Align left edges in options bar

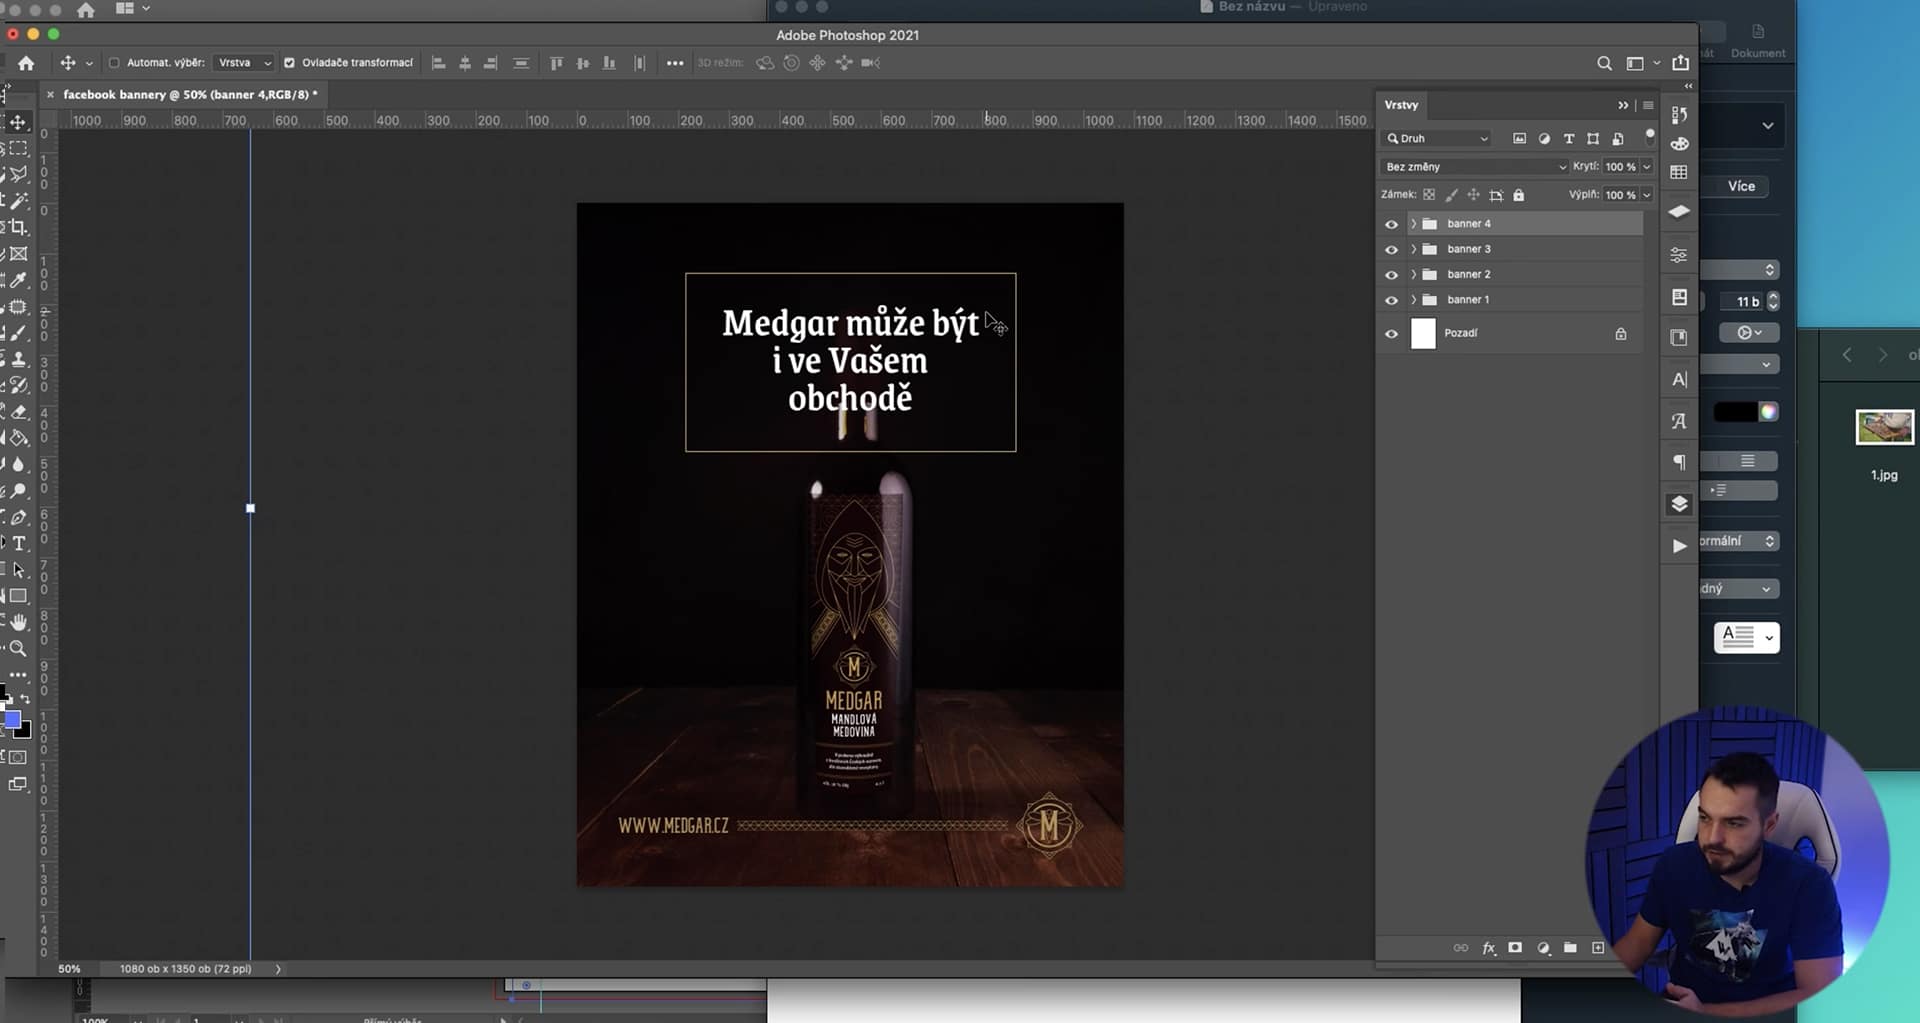[438, 63]
